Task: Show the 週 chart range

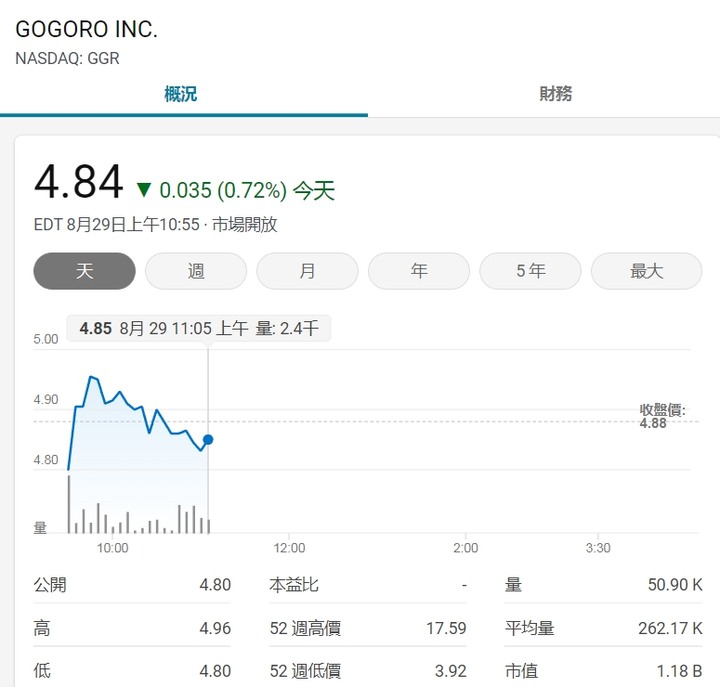Action: [196, 271]
